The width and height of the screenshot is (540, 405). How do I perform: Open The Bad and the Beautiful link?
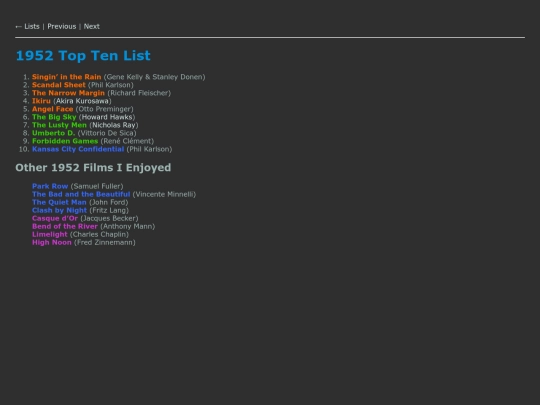click(81, 194)
